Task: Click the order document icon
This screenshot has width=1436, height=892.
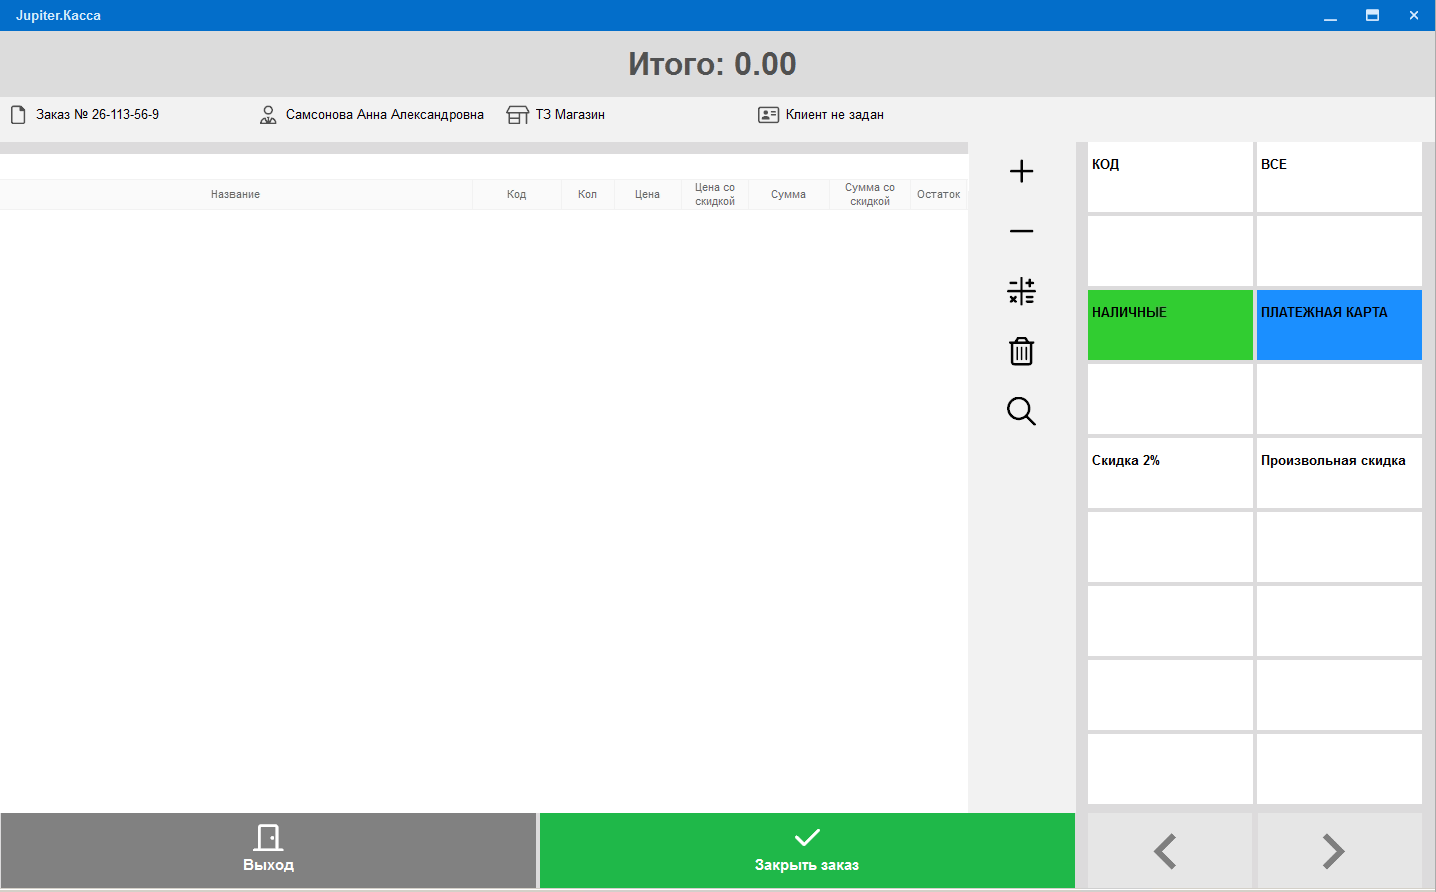Action: point(18,115)
